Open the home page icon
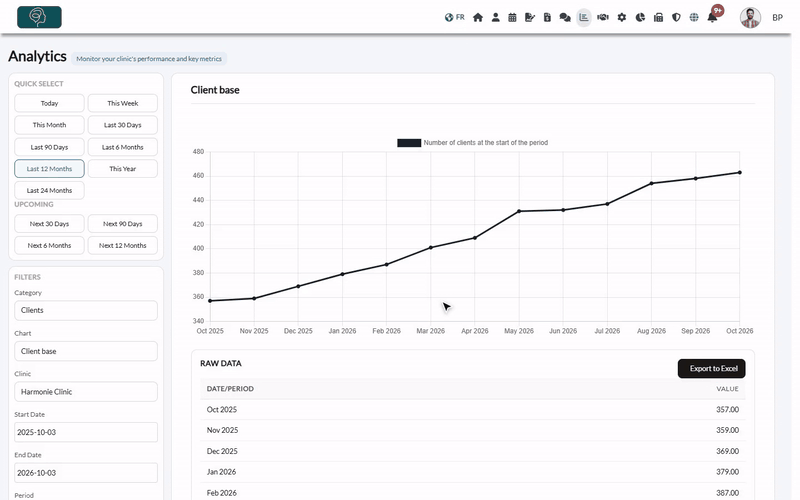This screenshot has width=800, height=500. [478, 17]
